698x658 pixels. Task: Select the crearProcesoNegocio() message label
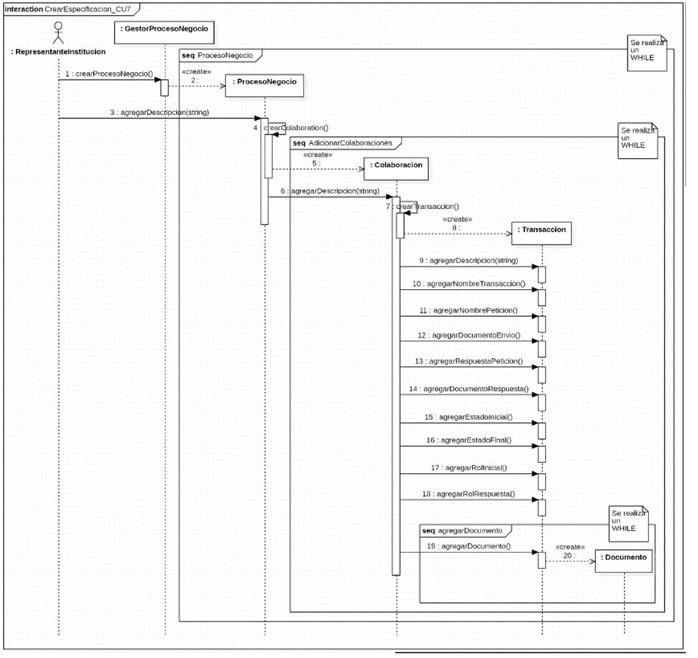point(109,75)
